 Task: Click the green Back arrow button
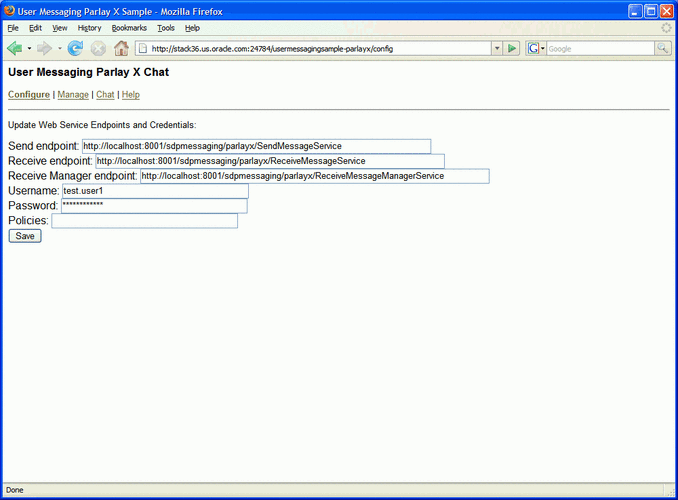pyautogui.click(x=14, y=48)
